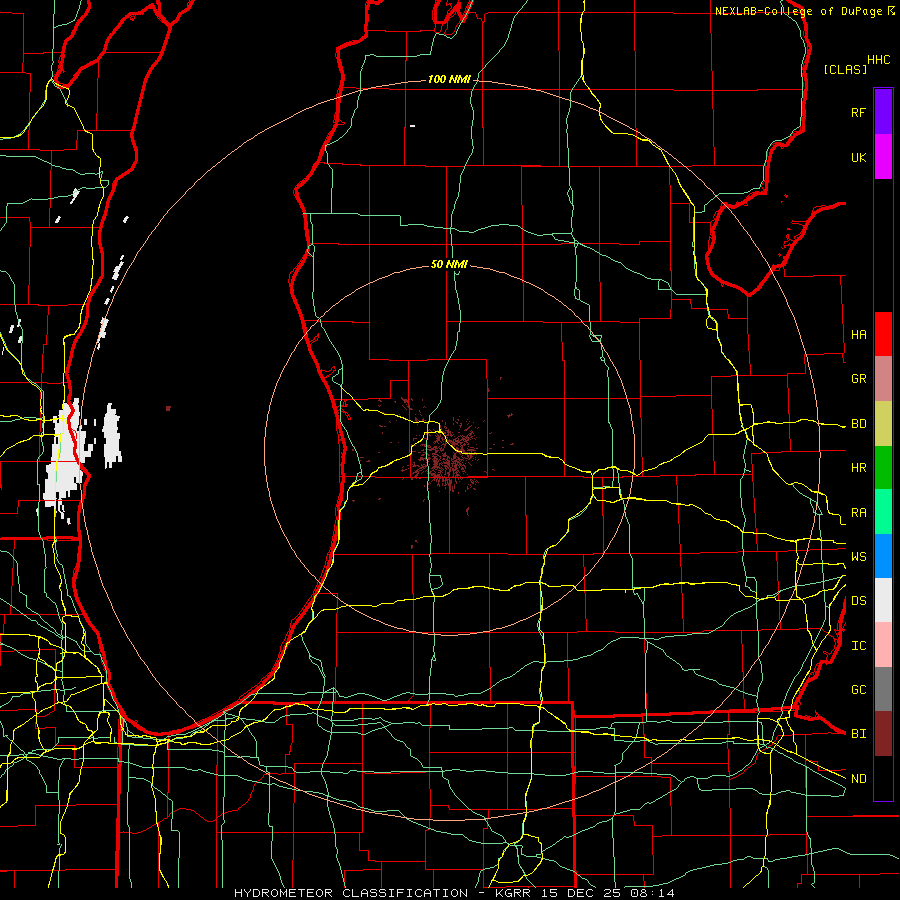This screenshot has width=900, height=900.
Task: Pick the RA light green legend block
Action: pos(883,512)
